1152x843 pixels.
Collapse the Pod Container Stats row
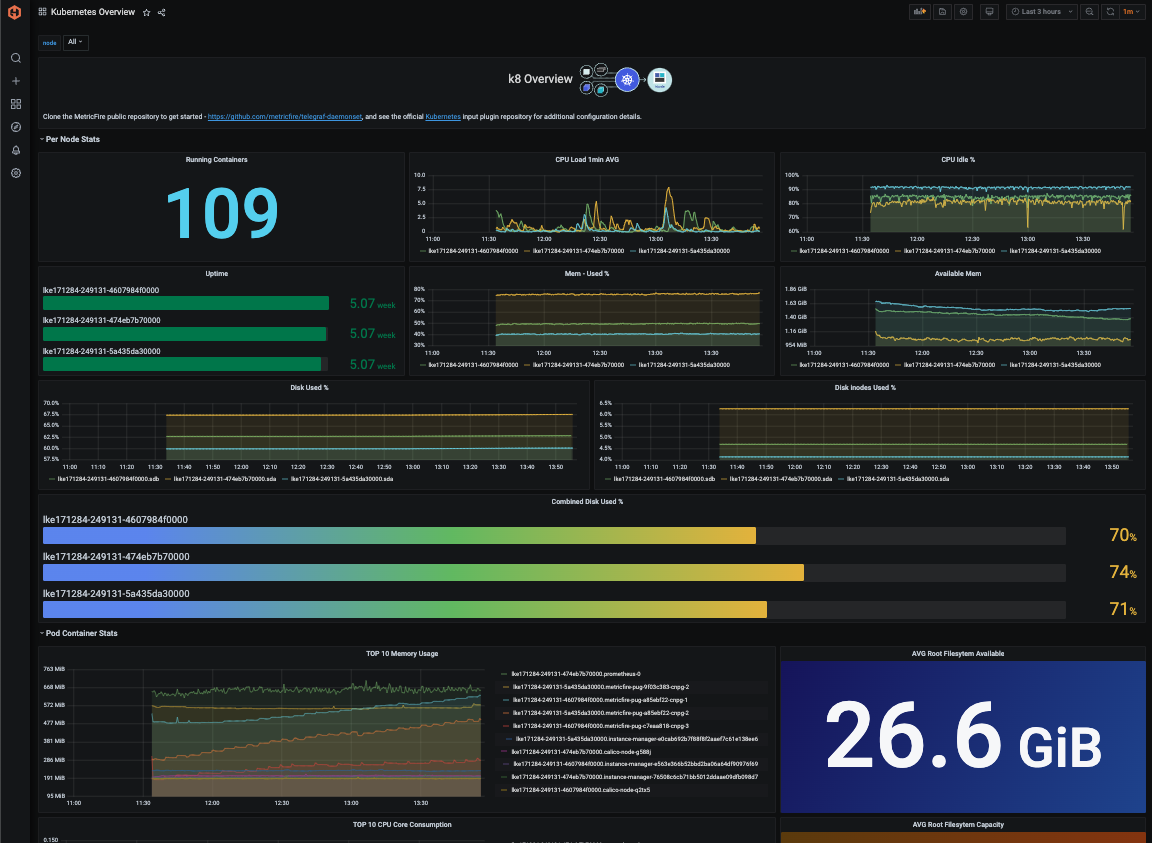[x=79, y=634]
